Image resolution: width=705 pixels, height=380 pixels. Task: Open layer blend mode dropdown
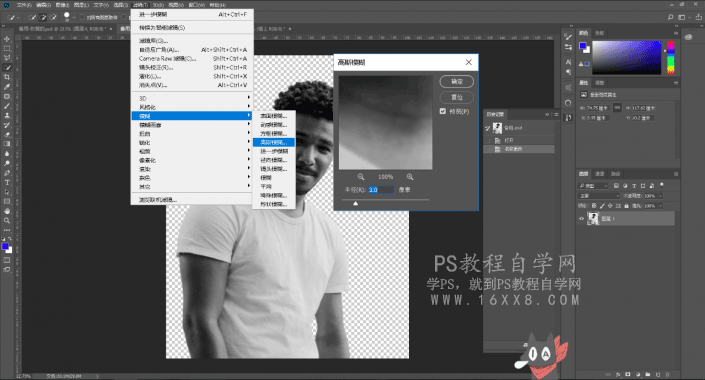click(x=600, y=196)
